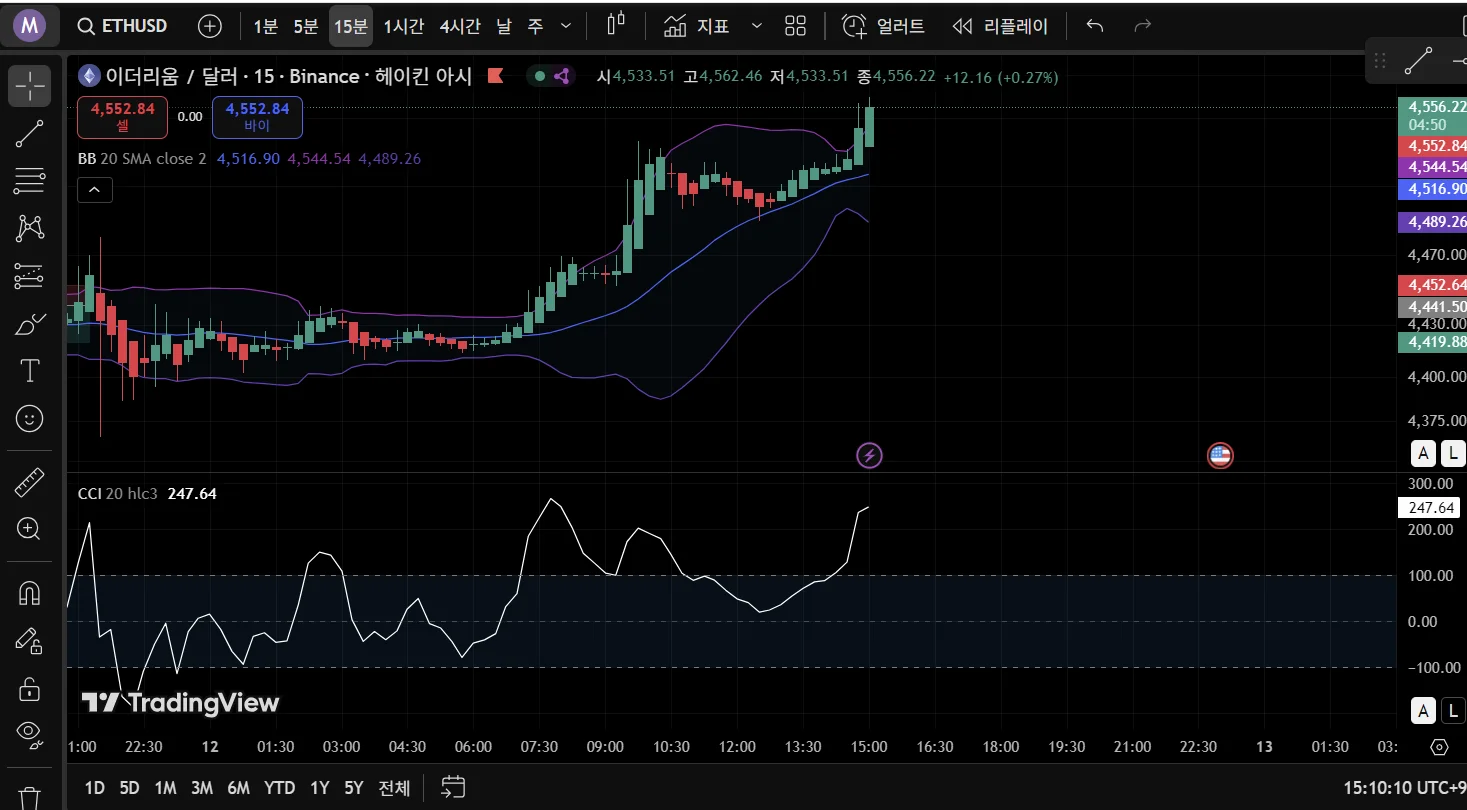Screen dimensions: 1467x810
Task: Switch to the 1시간 timeframe
Action: click(x=404, y=26)
